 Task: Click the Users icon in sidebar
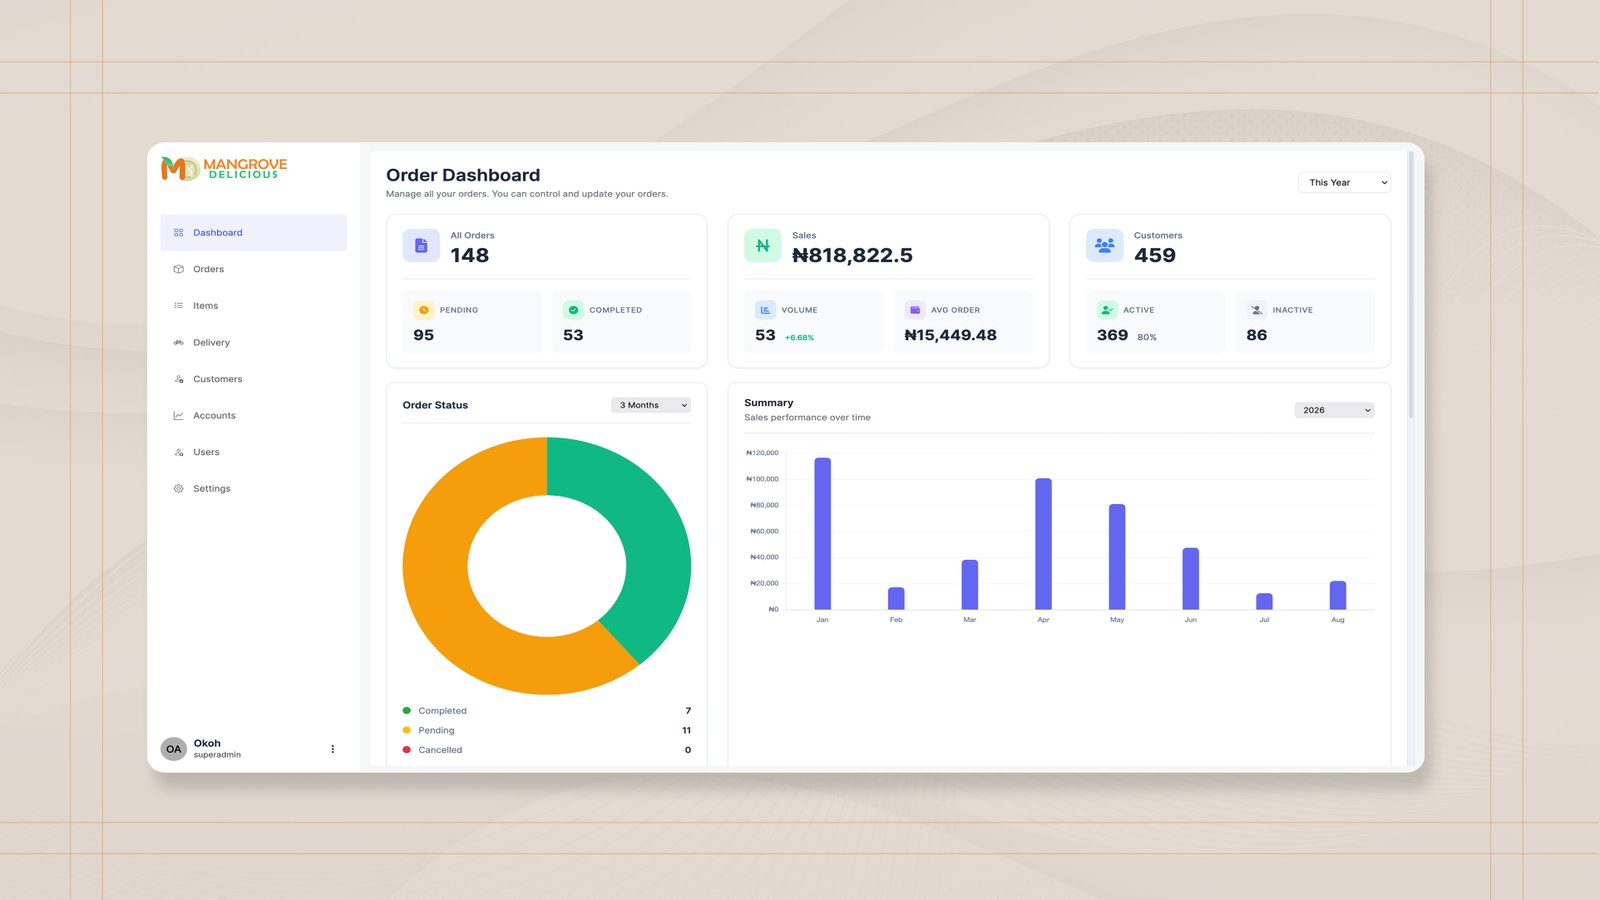[179, 452]
